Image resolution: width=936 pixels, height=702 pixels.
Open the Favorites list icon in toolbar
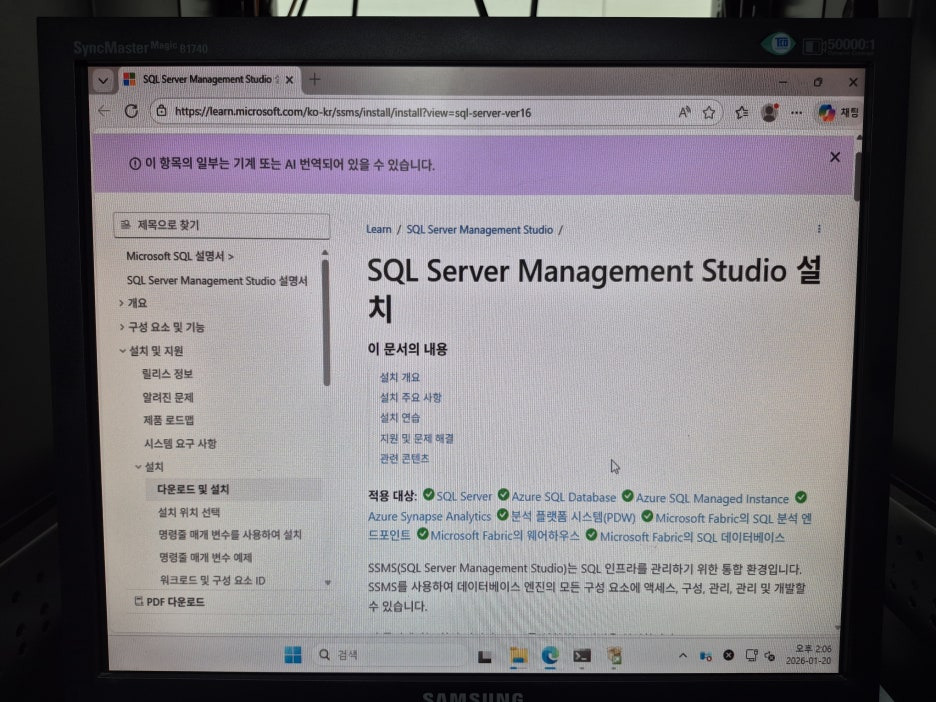pyautogui.click(x=741, y=112)
